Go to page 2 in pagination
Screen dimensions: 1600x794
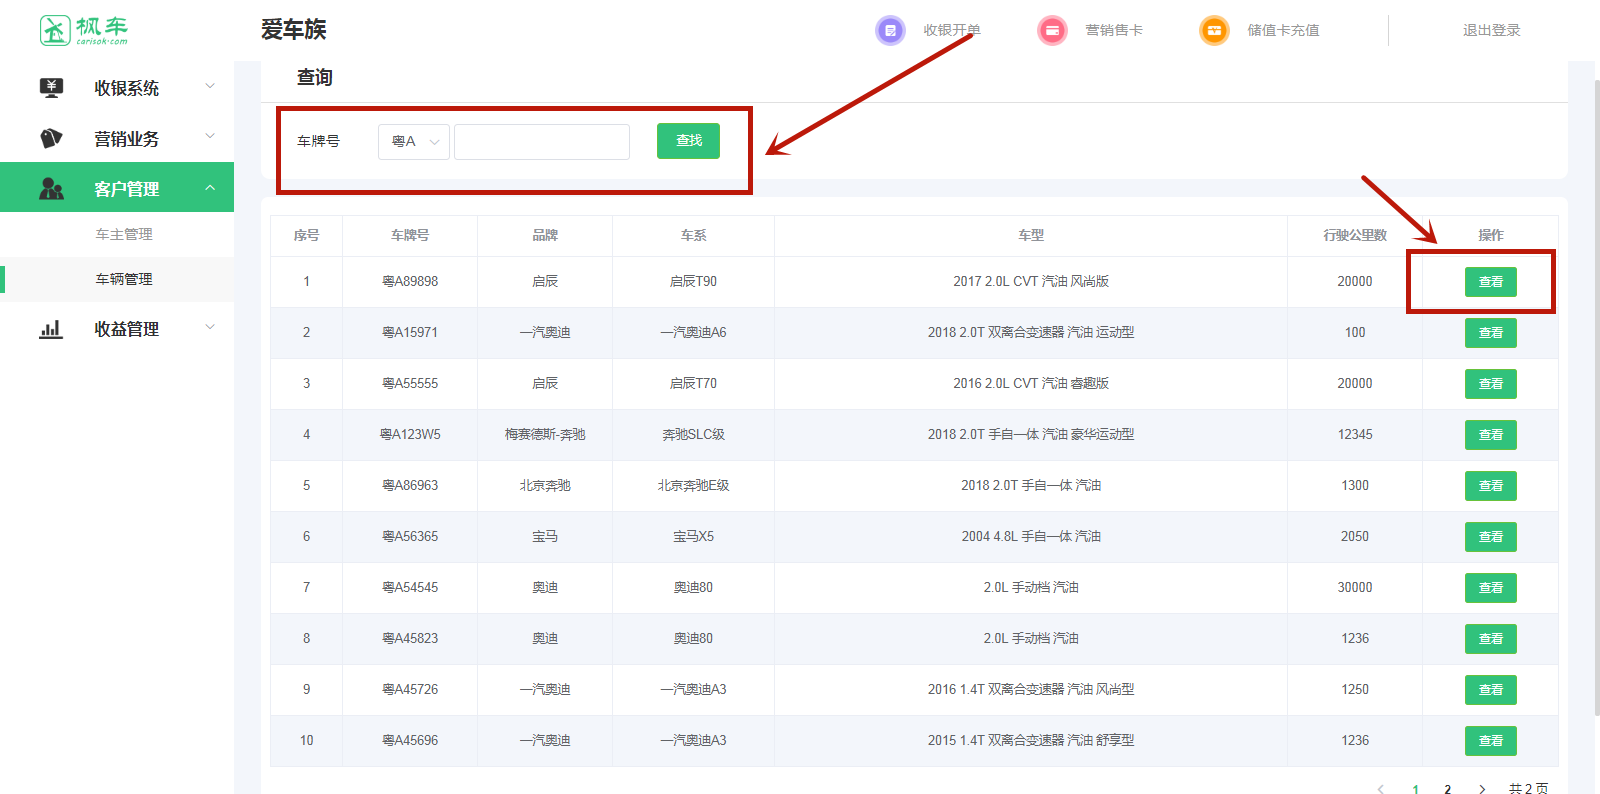click(1447, 789)
